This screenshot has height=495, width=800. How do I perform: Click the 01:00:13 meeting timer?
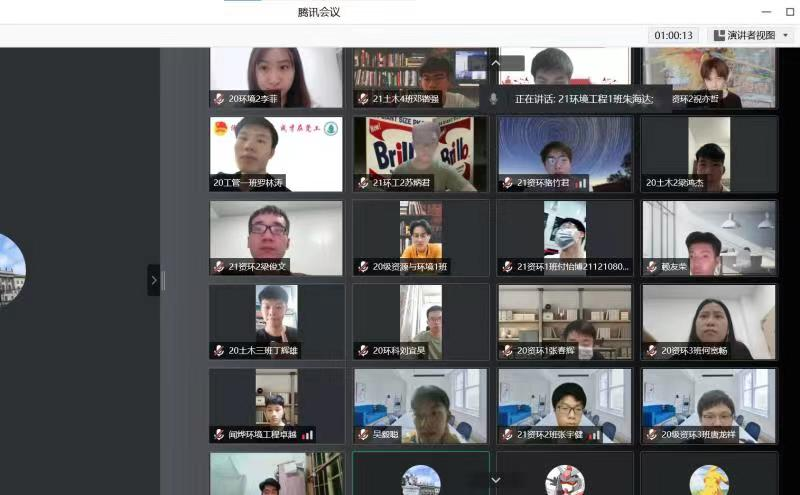point(673,35)
